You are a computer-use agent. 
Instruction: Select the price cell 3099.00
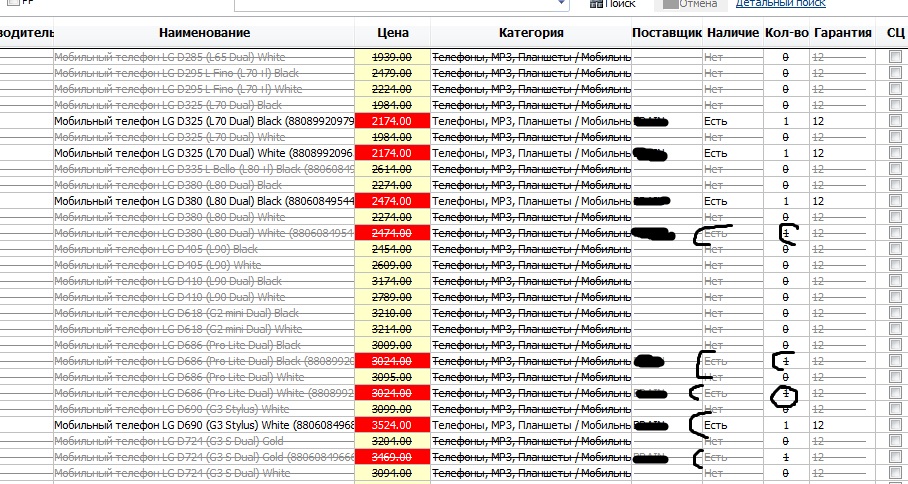[393, 408]
